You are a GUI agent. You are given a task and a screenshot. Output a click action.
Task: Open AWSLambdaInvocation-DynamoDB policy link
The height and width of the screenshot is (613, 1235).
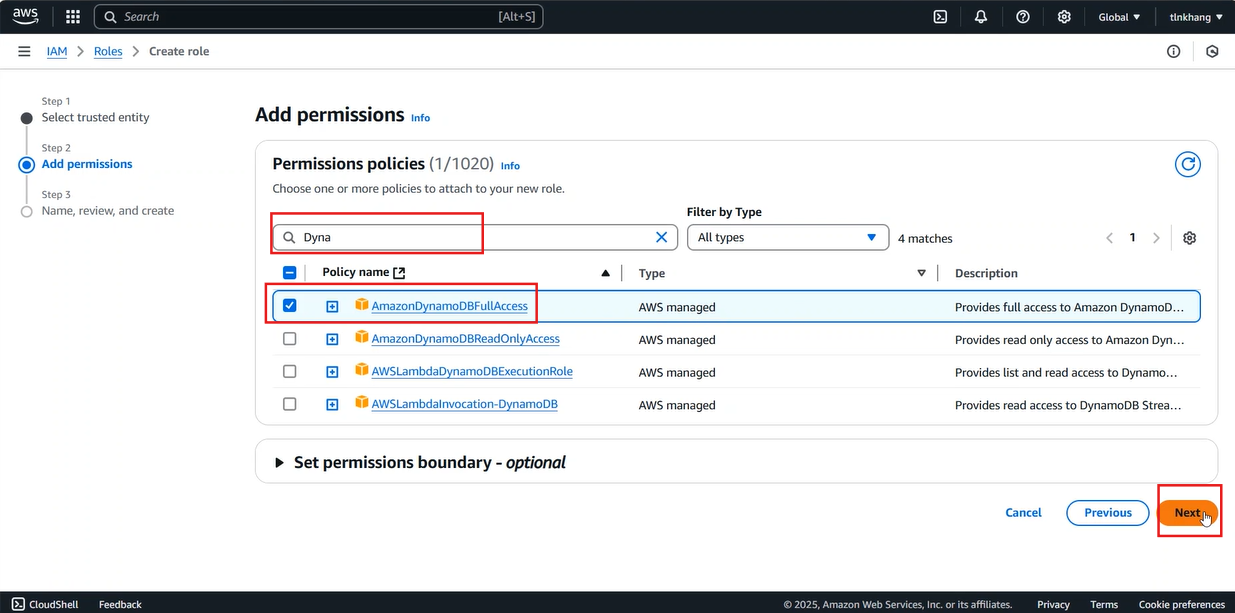click(464, 404)
